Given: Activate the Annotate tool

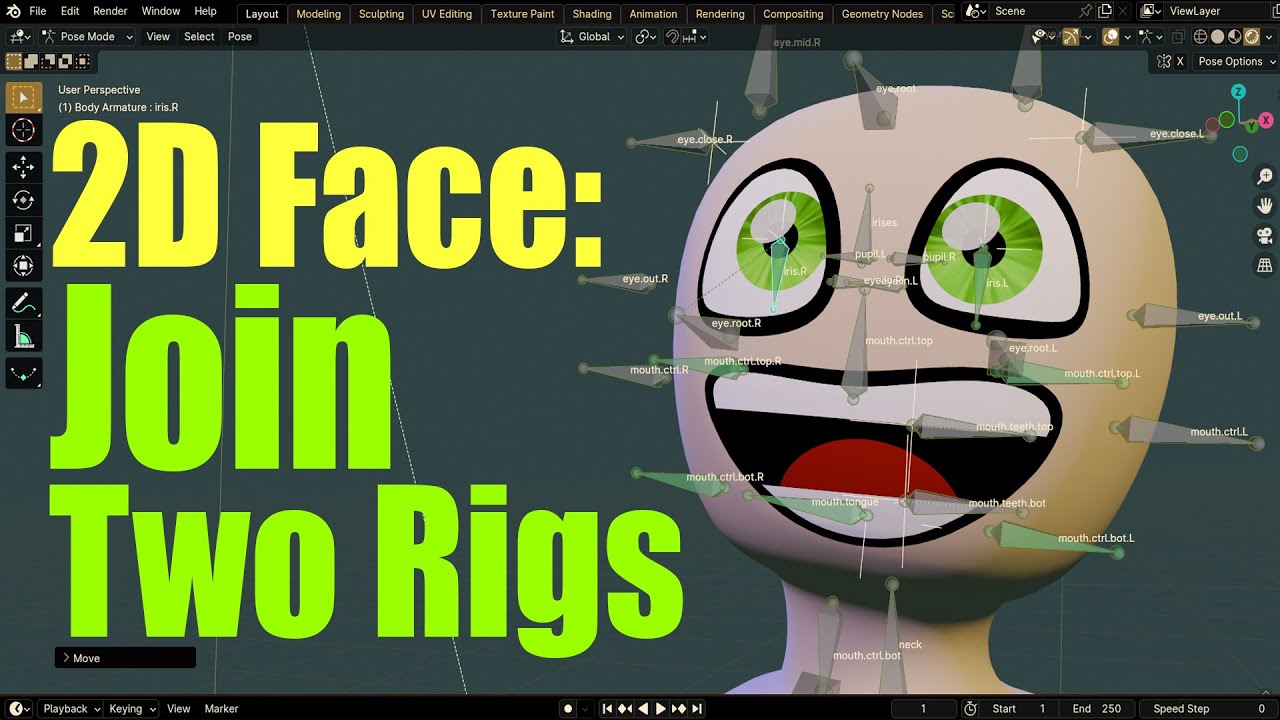Looking at the screenshot, I should pyautogui.click(x=24, y=302).
